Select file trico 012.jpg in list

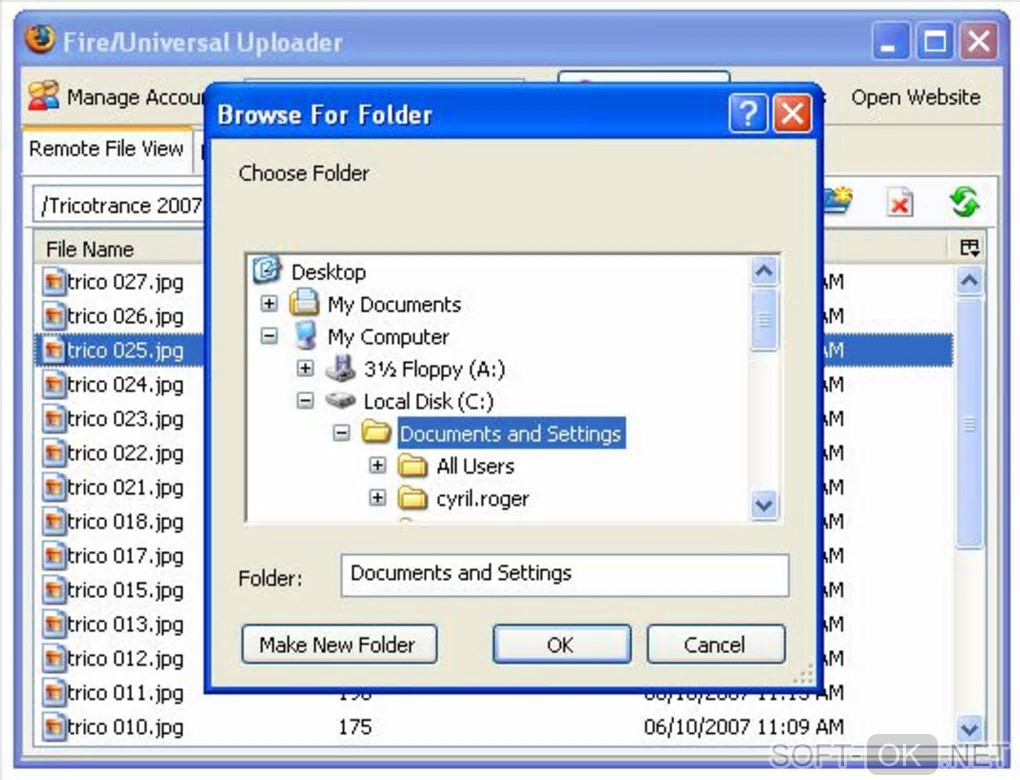click(126, 659)
